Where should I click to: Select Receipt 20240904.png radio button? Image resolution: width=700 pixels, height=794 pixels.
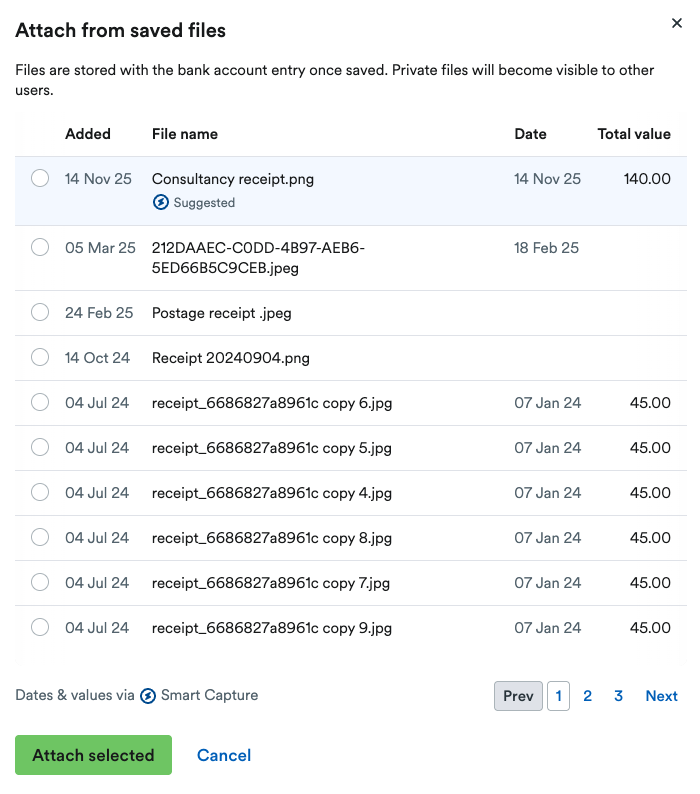pyautogui.click(x=40, y=357)
